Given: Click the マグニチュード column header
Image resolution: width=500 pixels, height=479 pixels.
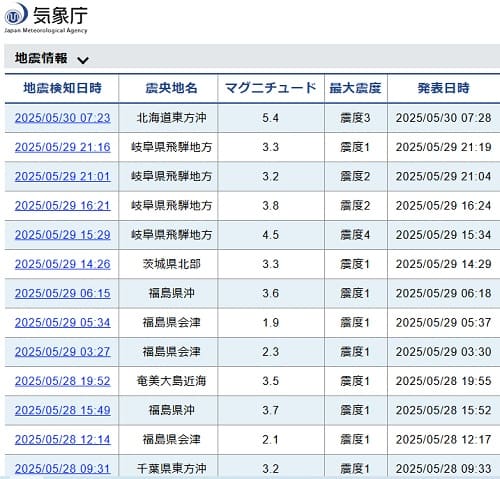Looking at the screenshot, I should [270, 88].
